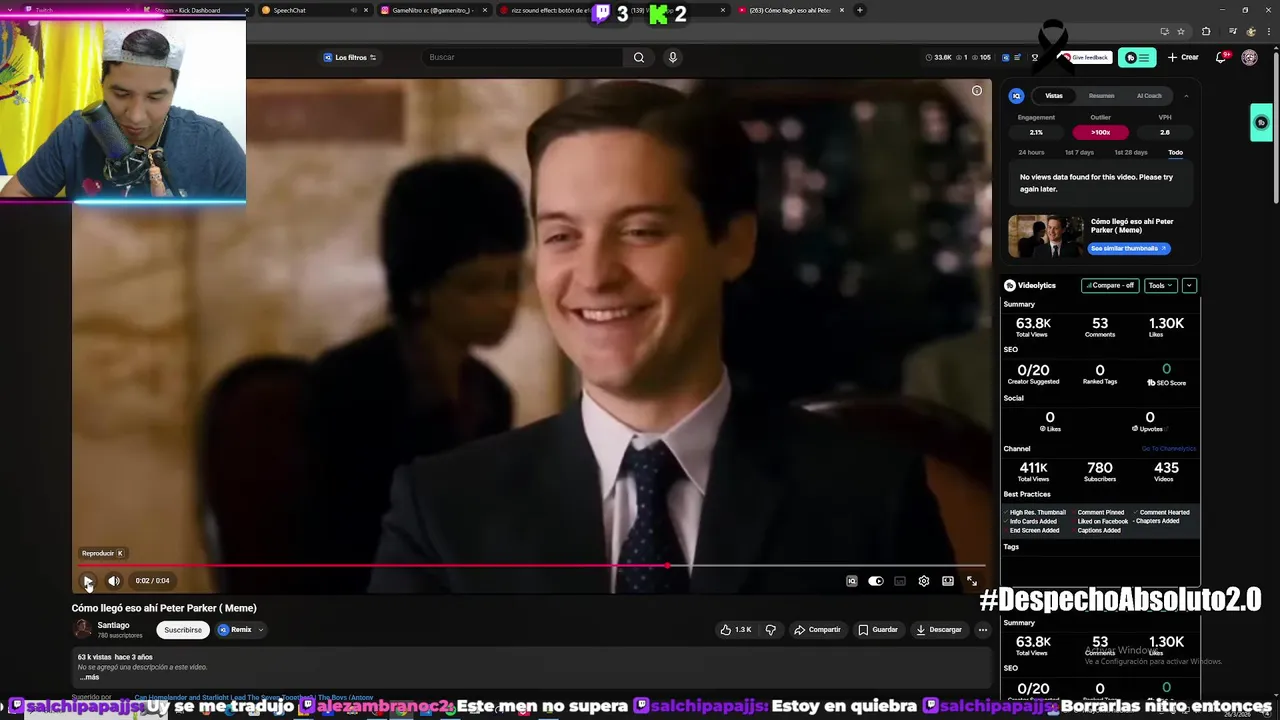Click the Engagement 2.1% value
Viewport: 1280px width, 720px height.
tap(1036, 132)
